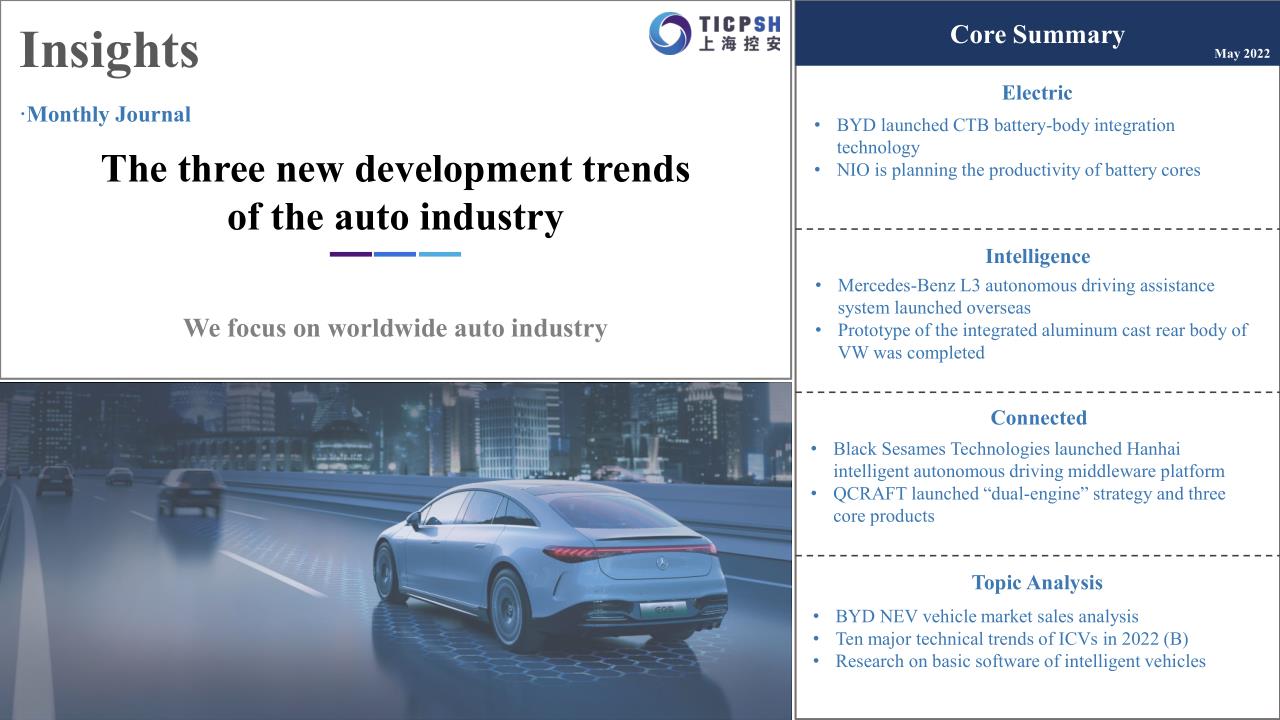Select the BYD CTB battery-body integration bullet
Viewport: 1280px width, 720px height.
tap(1005, 136)
